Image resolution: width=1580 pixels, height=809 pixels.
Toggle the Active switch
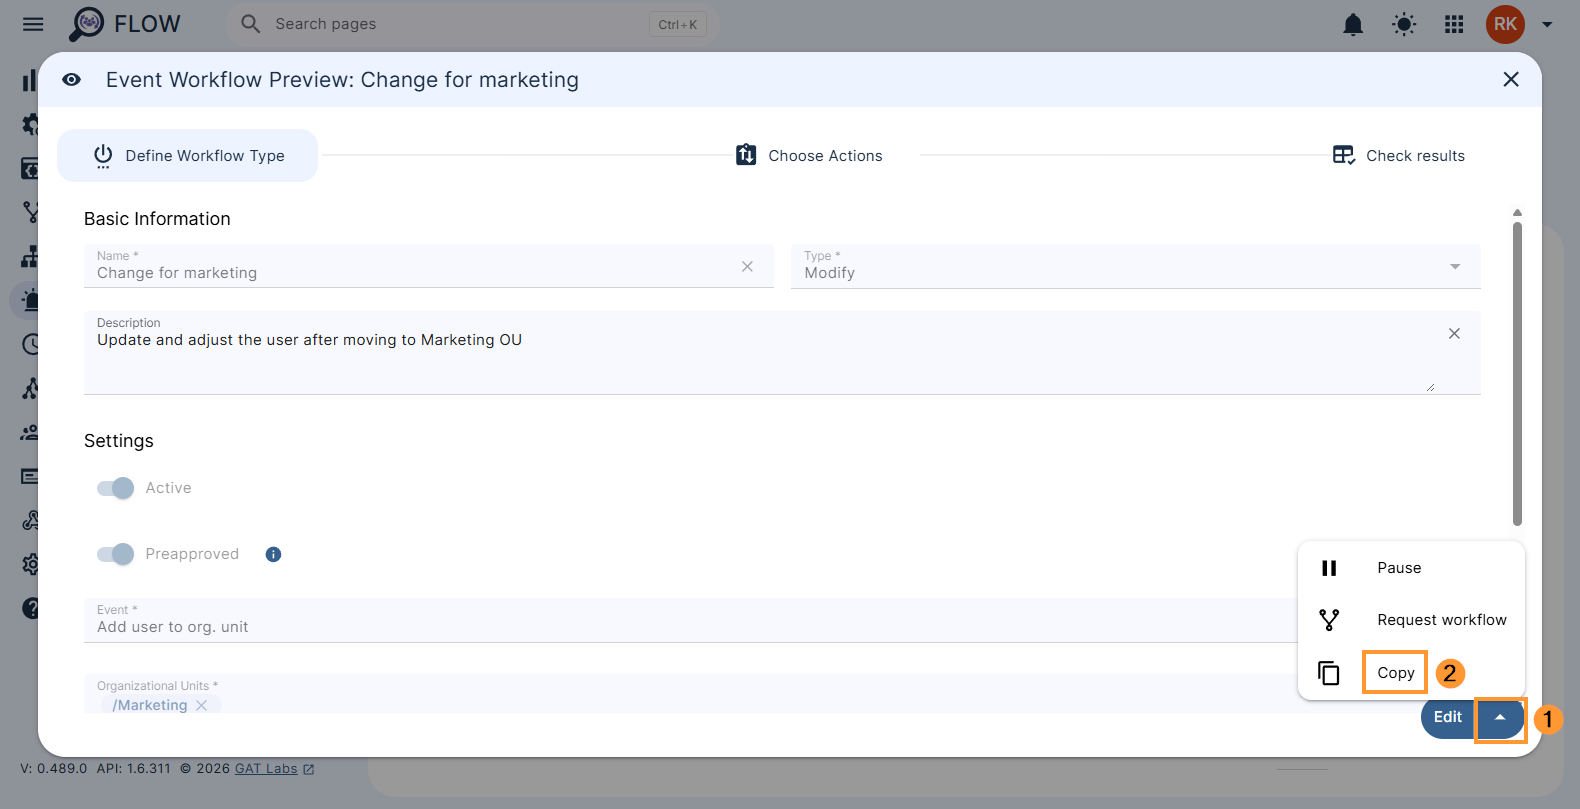(x=115, y=488)
